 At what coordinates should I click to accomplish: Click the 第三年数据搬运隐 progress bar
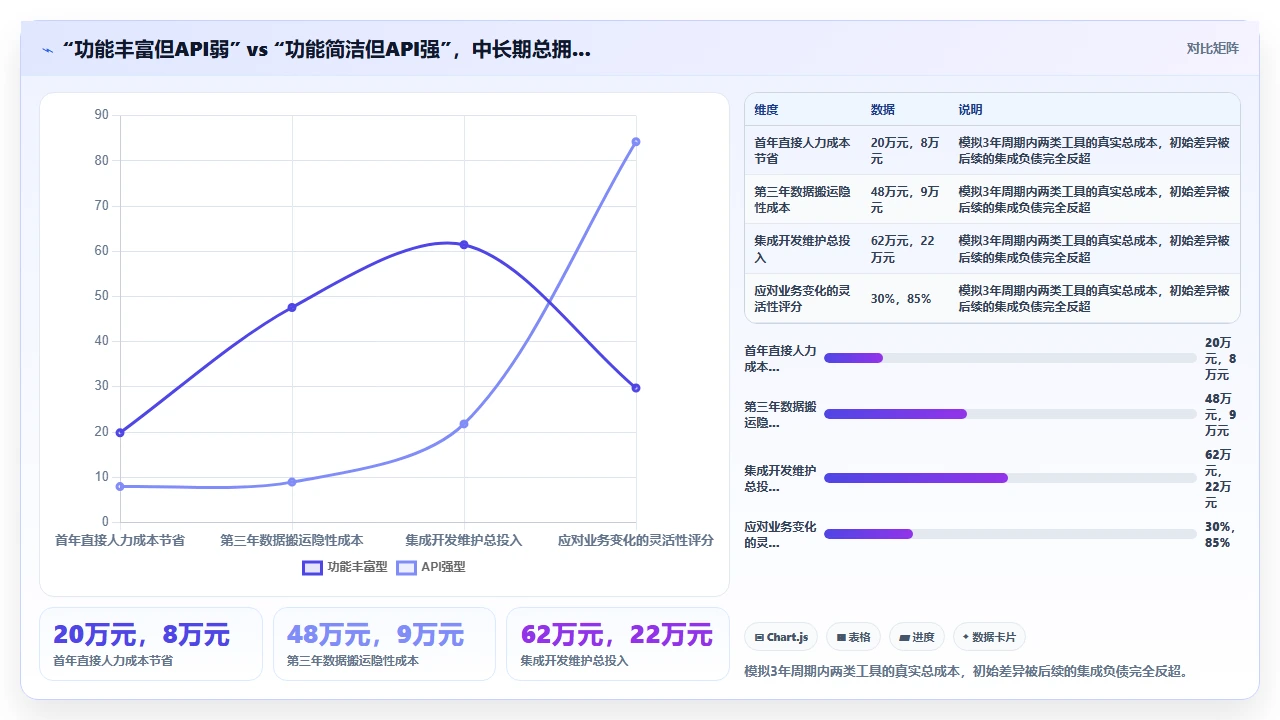[1010, 414]
